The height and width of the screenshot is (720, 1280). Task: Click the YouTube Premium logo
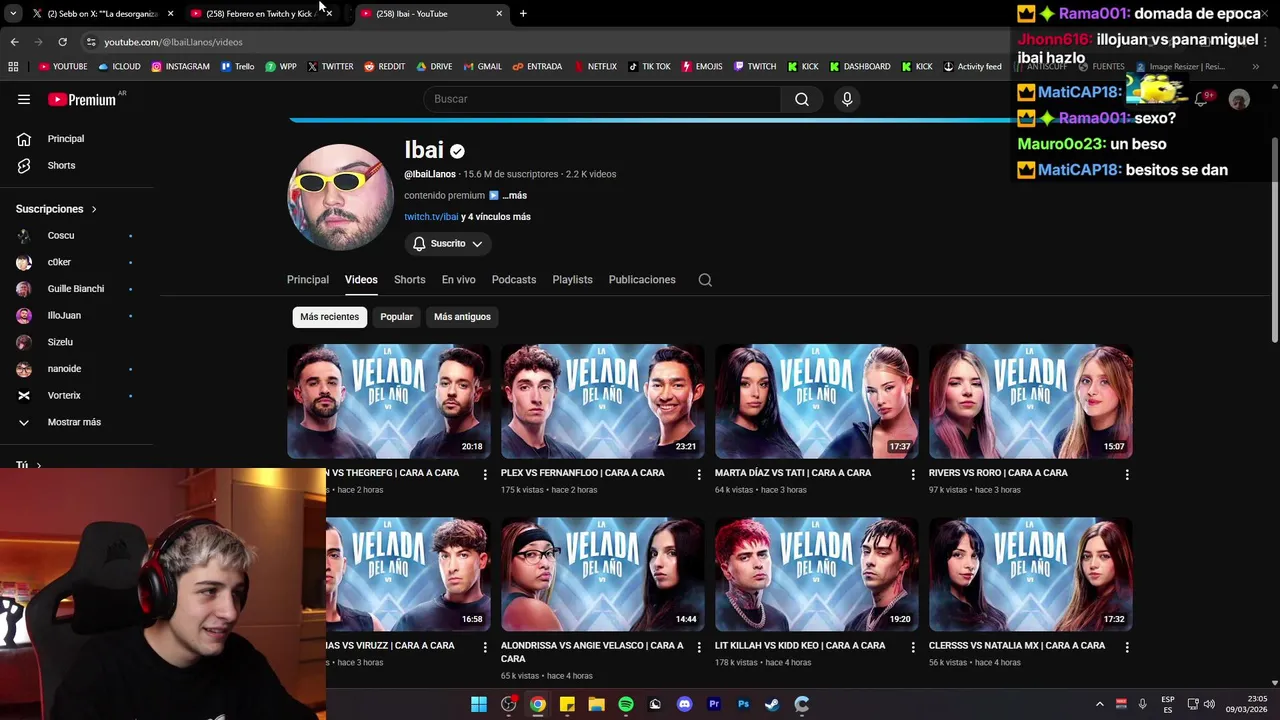pyautogui.click(x=82, y=99)
